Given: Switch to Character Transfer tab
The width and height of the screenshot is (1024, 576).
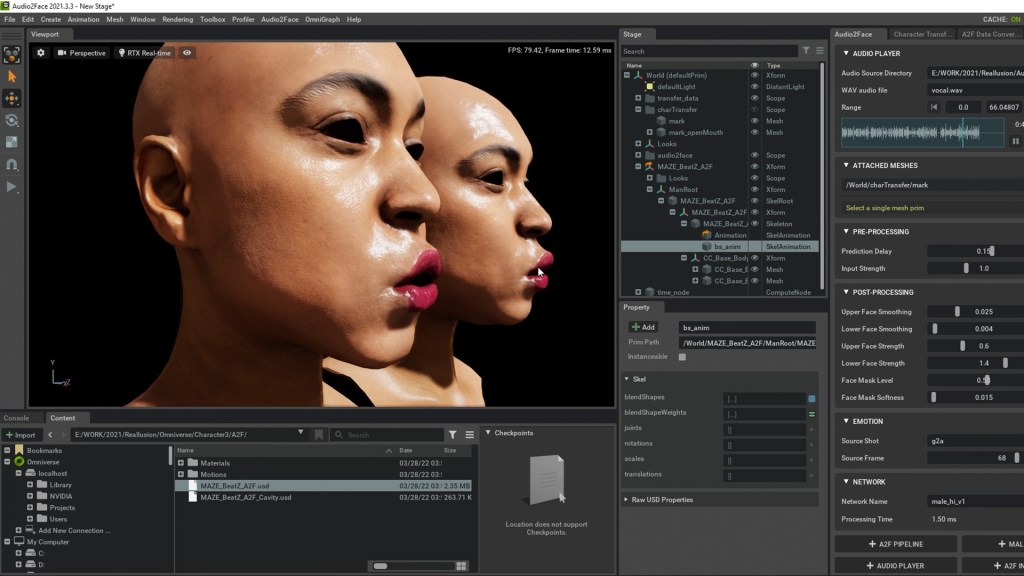Looking at the screenshot, I should (922, 34).
